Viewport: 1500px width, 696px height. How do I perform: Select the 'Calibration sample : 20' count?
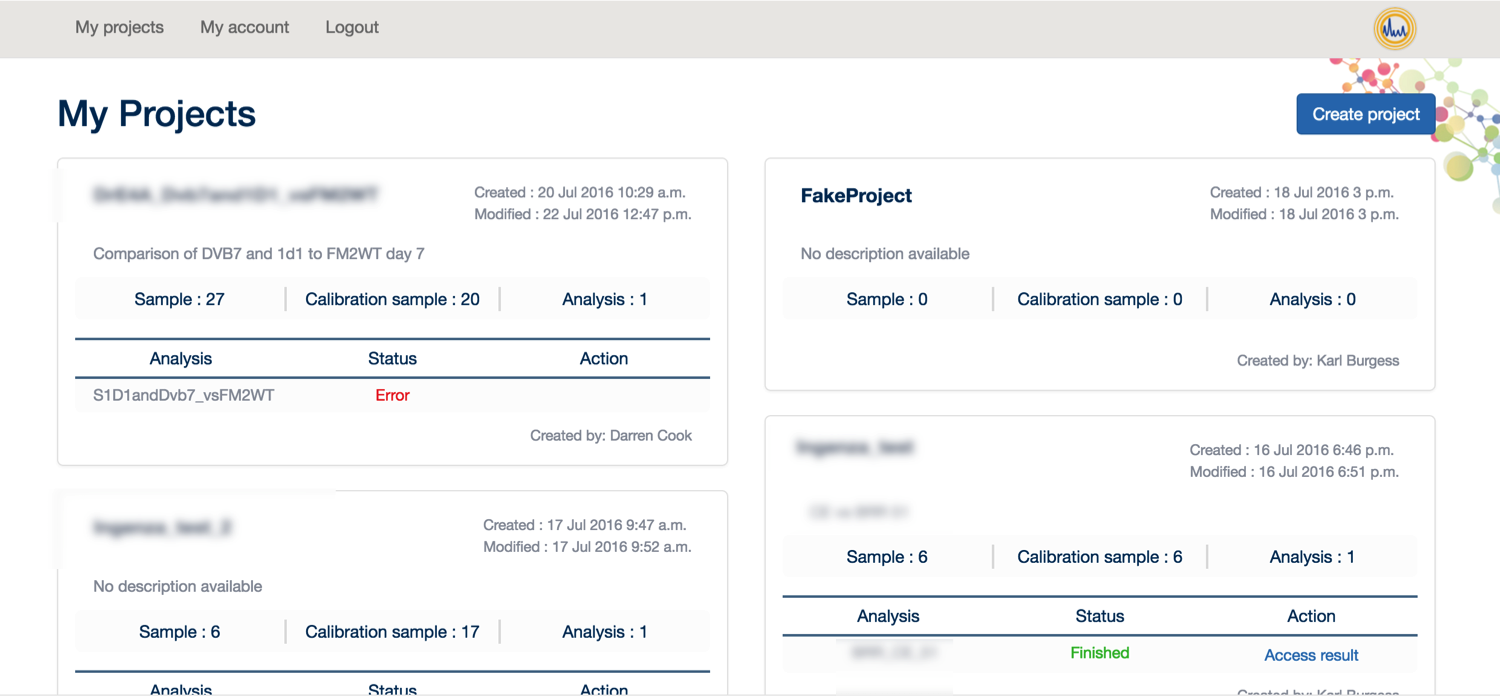392,299
